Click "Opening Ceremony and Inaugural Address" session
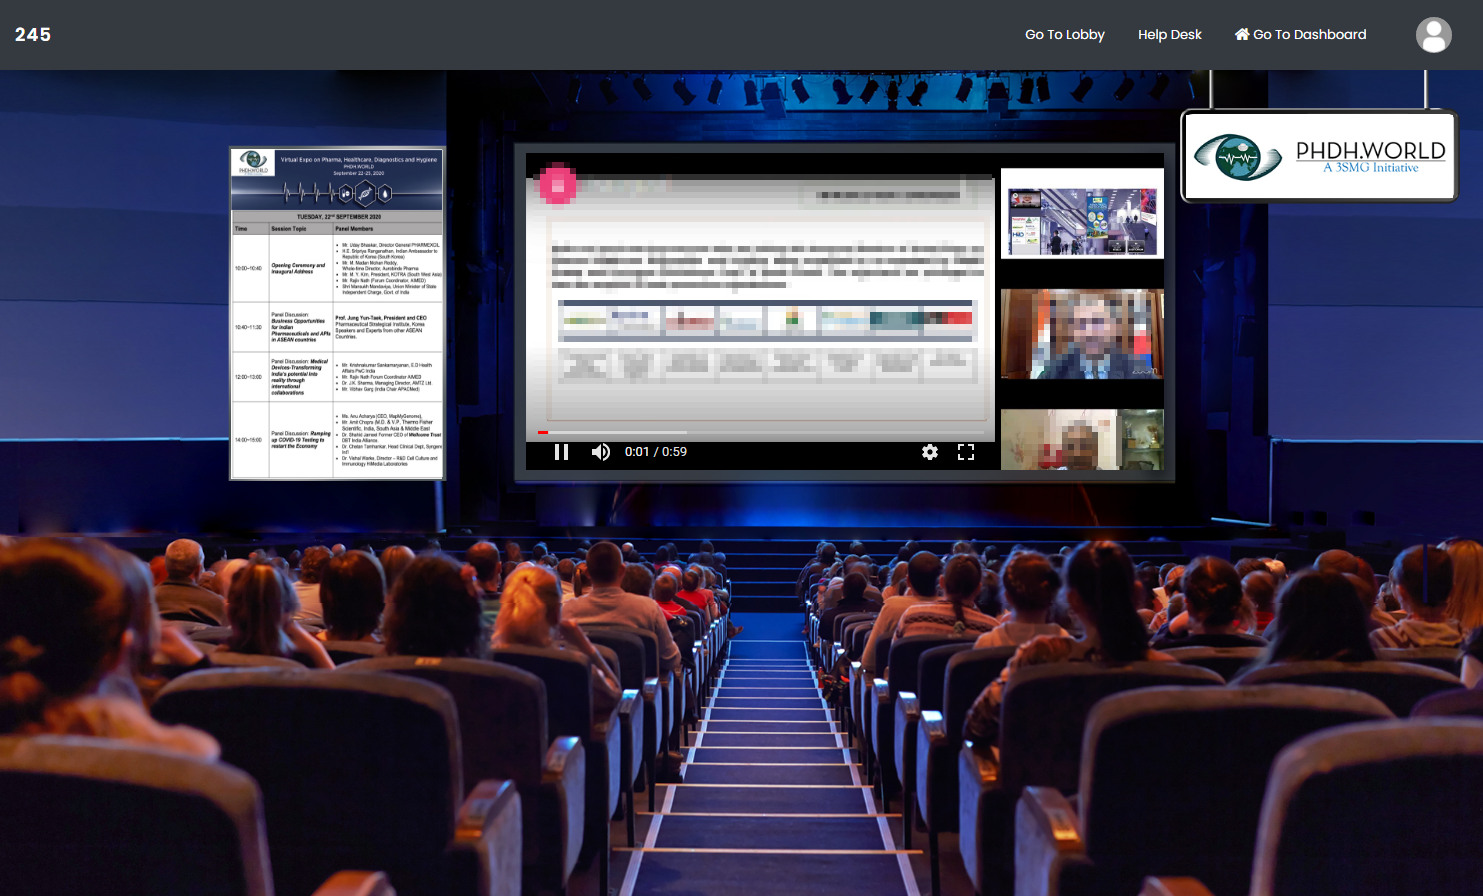1483x896 pixels. click(x=298, y=268)
